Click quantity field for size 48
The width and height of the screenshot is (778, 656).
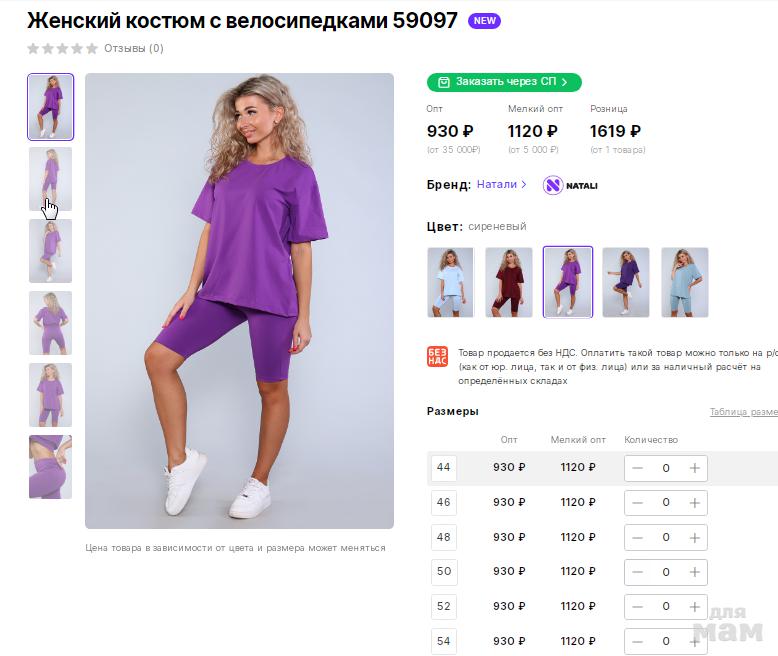[666, 537]
